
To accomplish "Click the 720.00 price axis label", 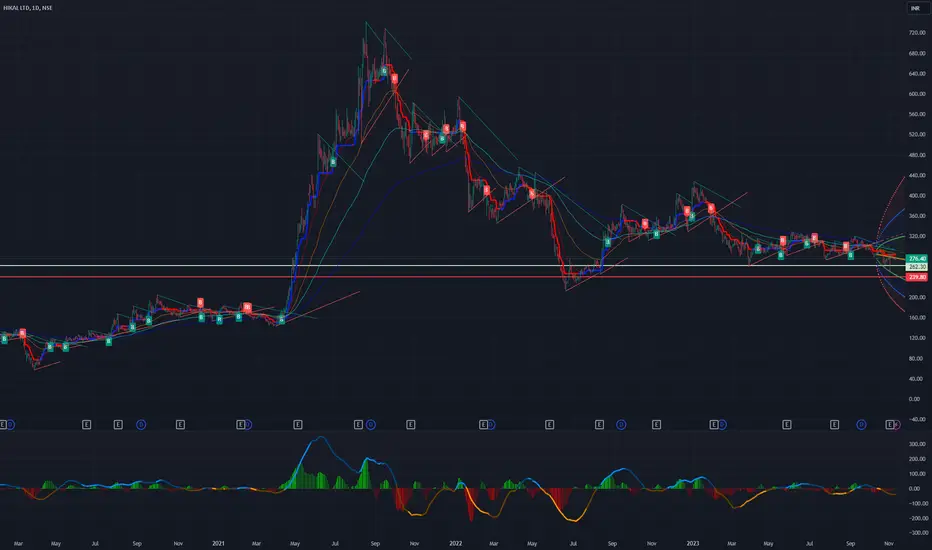I will [x=917, y=33].
